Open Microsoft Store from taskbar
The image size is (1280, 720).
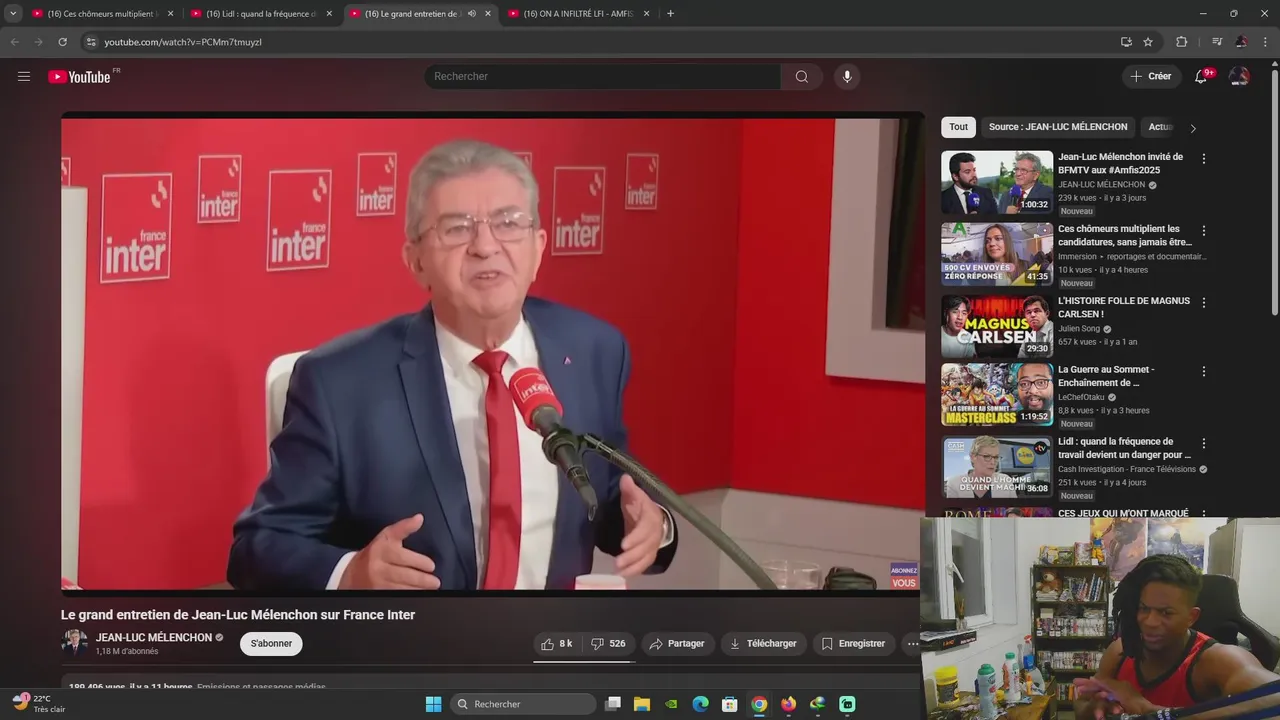coord(730,704)
